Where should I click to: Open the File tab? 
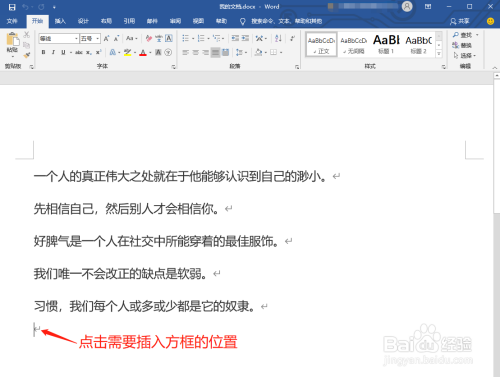point(12,21)
